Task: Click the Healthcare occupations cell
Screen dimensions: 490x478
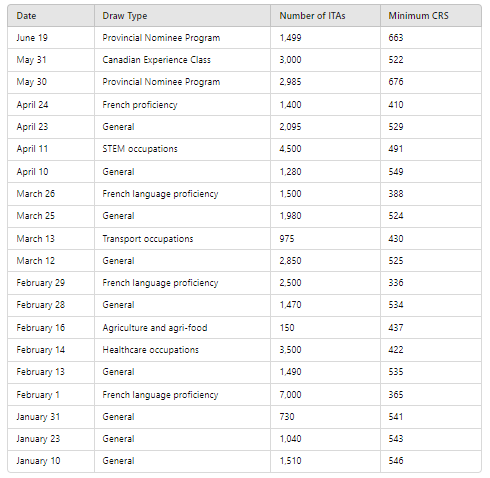Action: tap(182, 350)
